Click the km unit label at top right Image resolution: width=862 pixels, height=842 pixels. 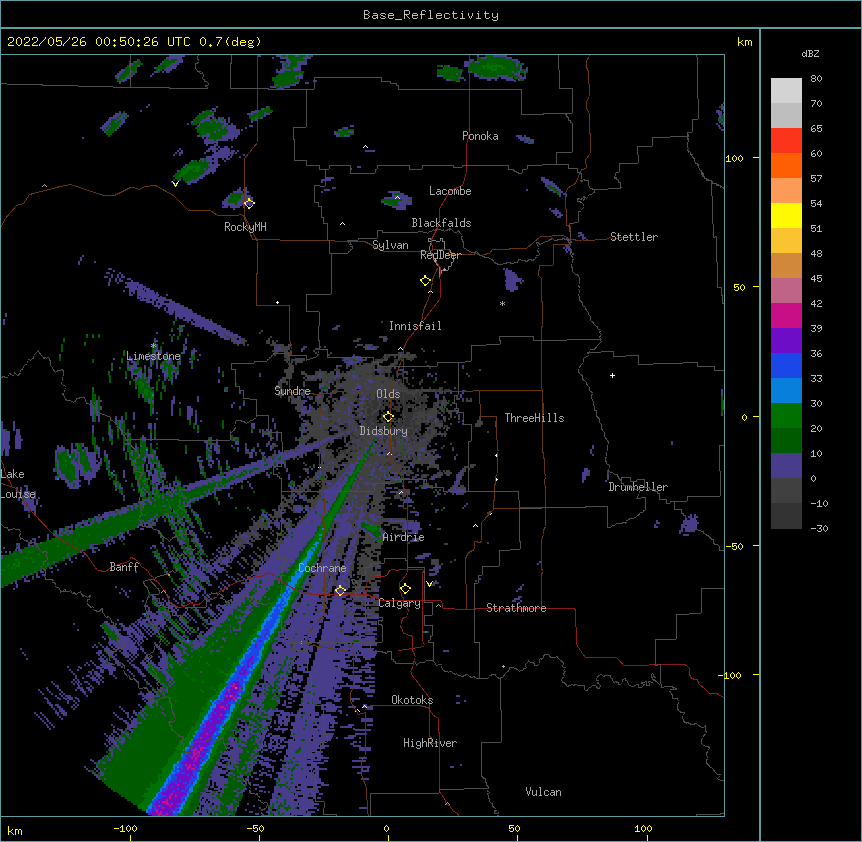coord(744,42)
